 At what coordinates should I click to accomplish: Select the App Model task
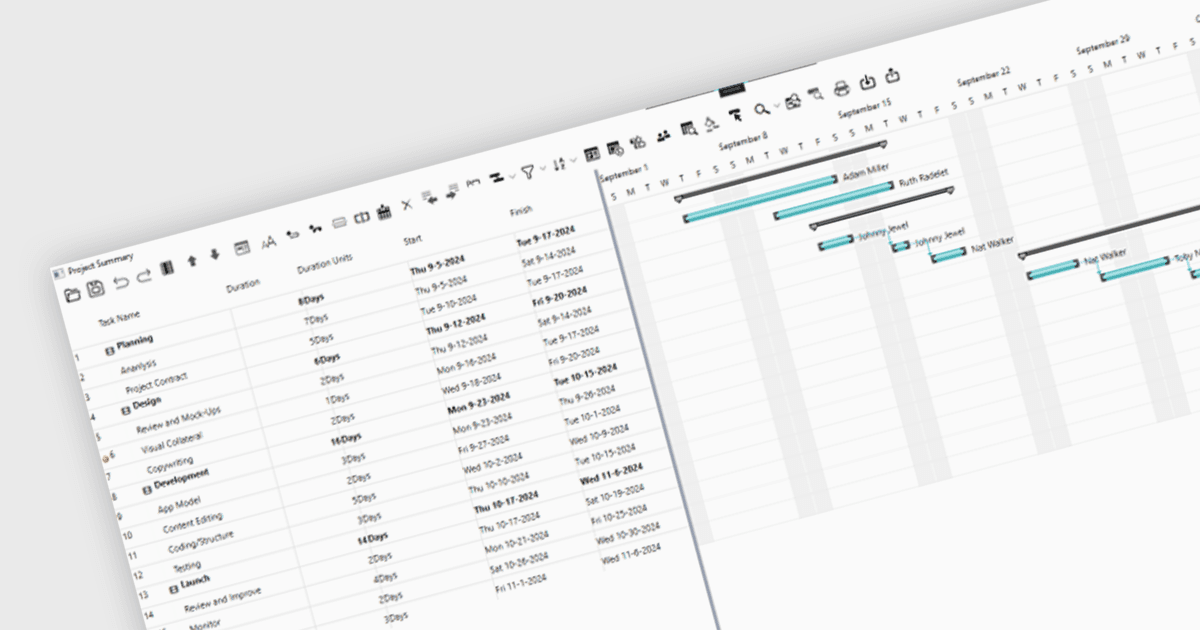(x=179, y=505)
